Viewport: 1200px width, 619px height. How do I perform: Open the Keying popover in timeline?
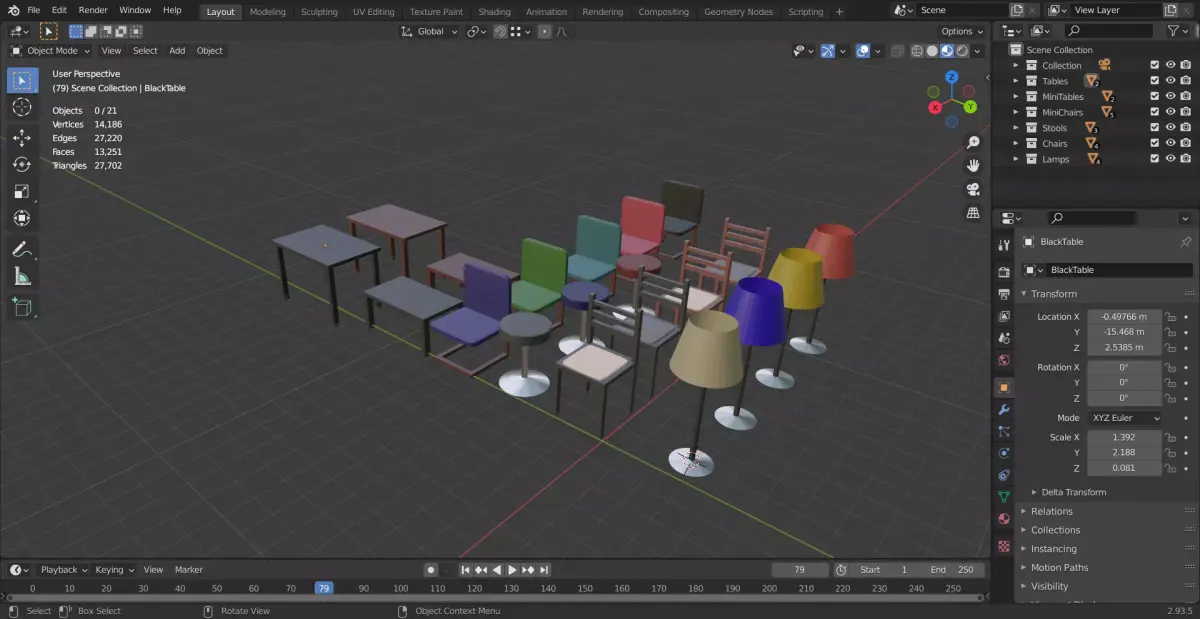(114, 570)
